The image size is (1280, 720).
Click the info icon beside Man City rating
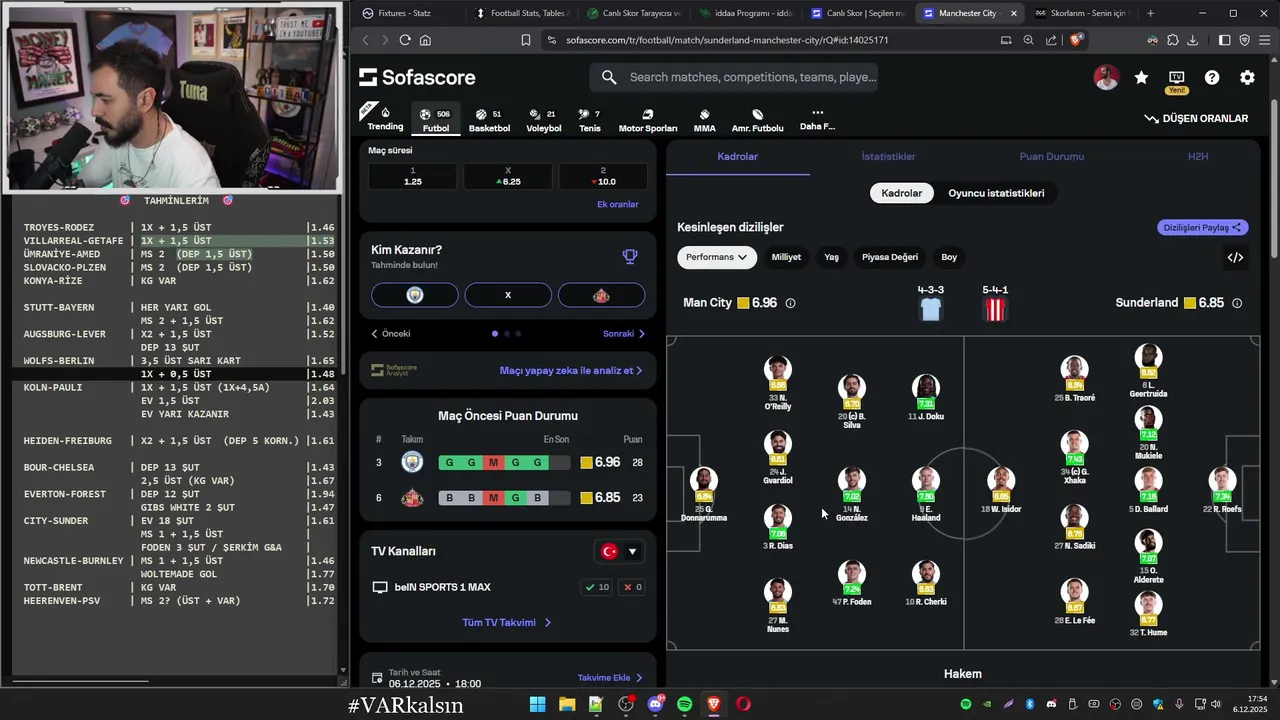(790, 303)
